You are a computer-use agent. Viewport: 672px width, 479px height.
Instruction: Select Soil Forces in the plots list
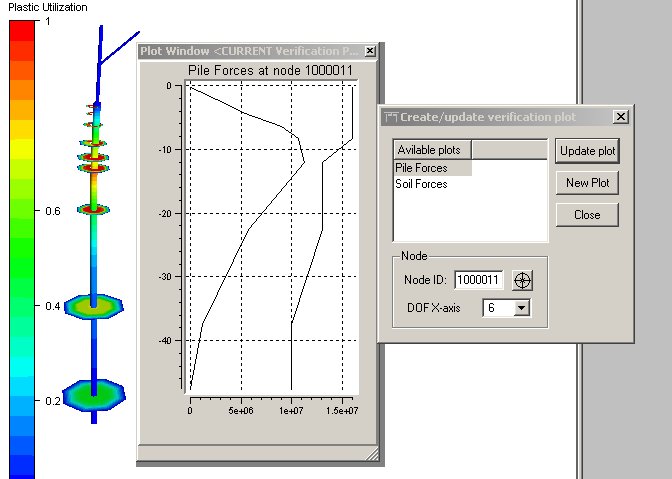click(421, 184)
